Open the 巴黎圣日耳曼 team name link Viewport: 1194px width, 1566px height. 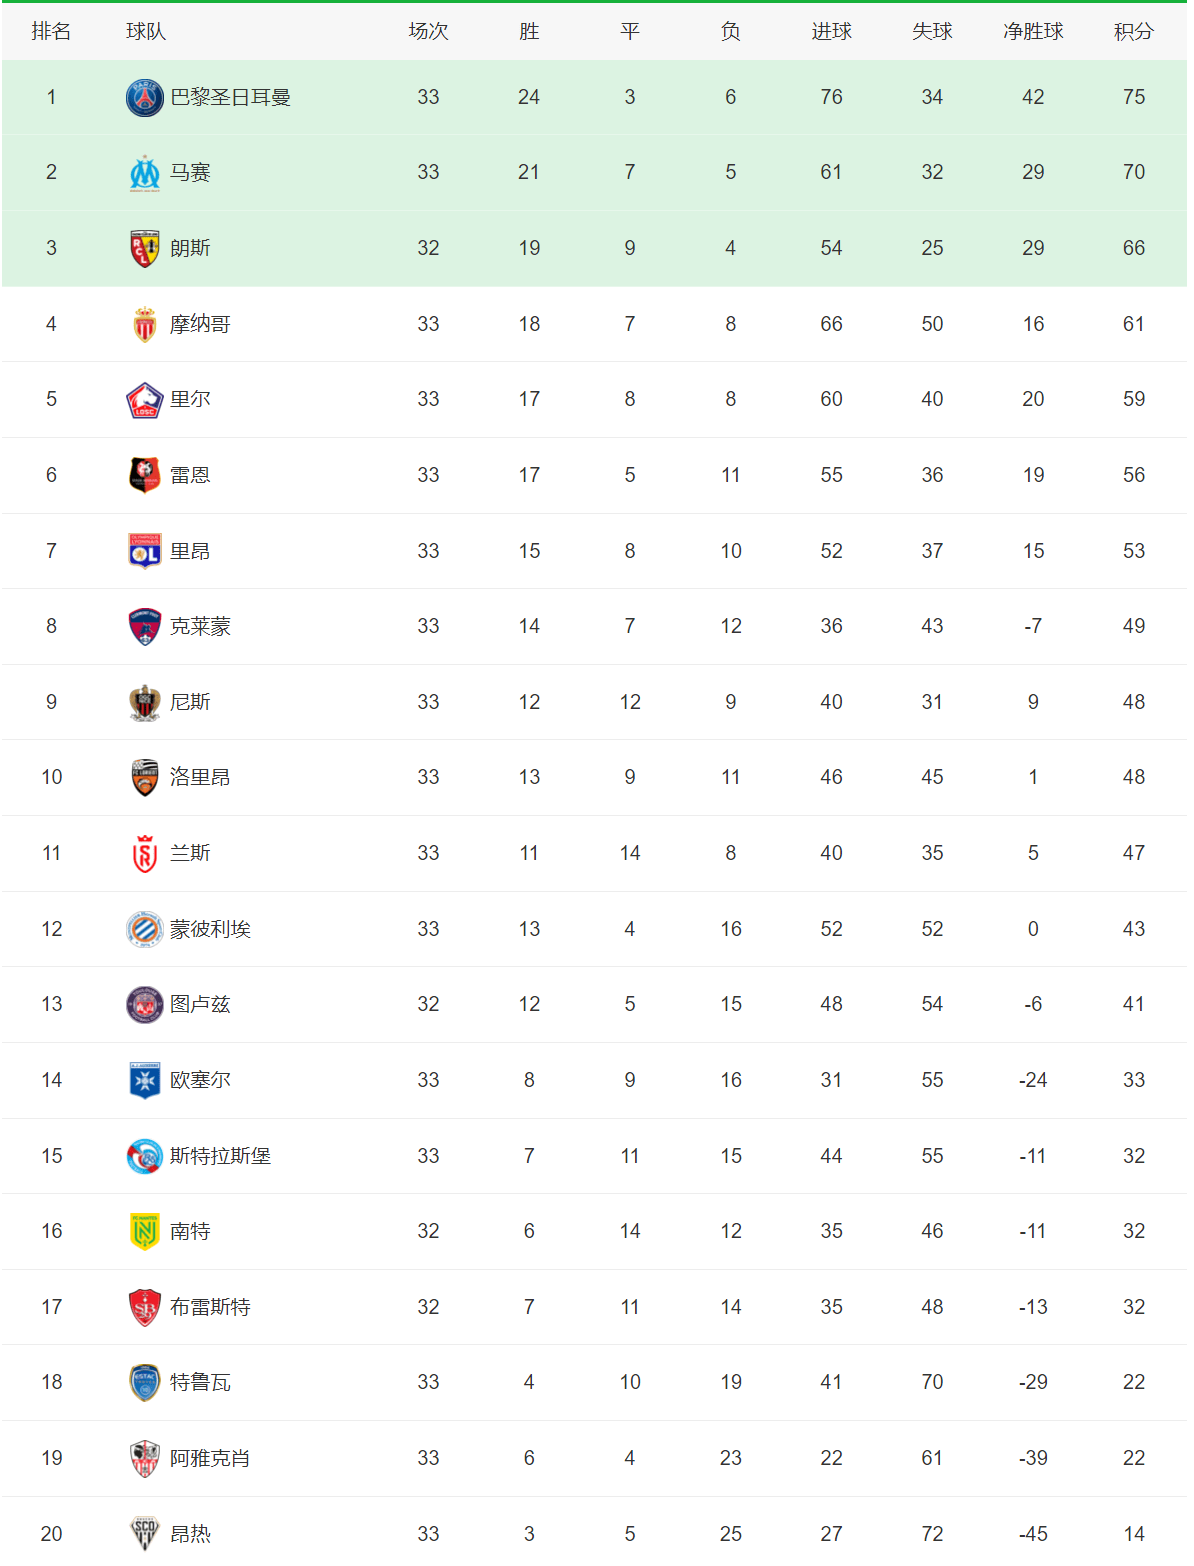click(230, 97)
